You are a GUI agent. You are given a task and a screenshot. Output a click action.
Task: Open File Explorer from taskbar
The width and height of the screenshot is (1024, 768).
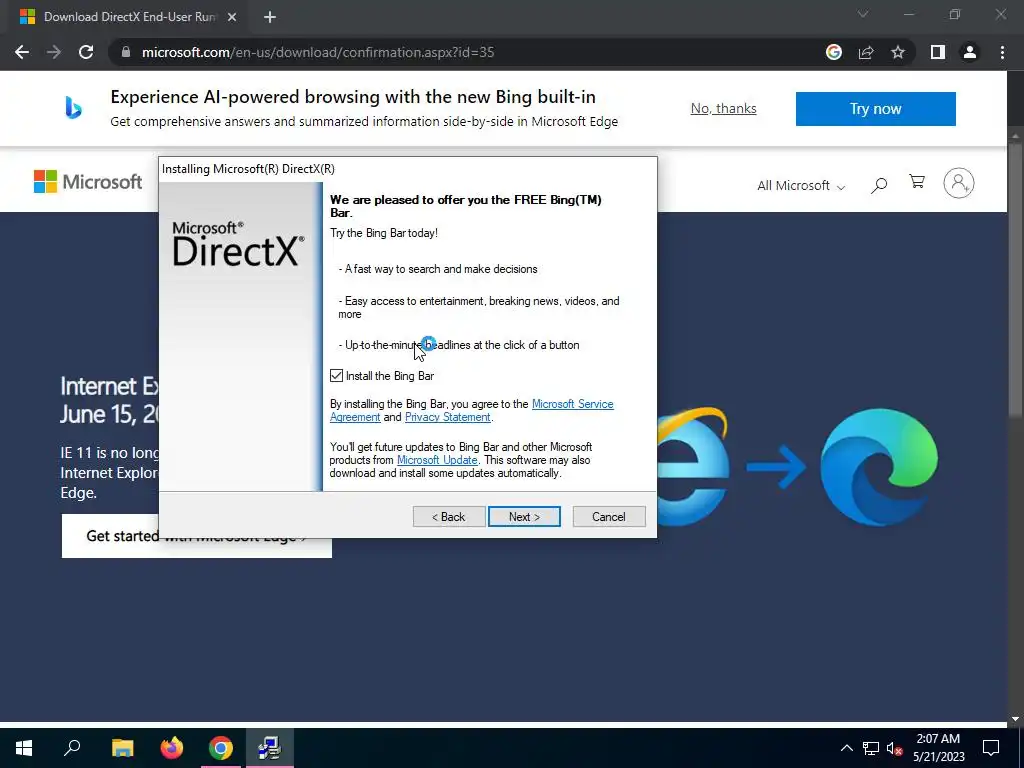(122, 748)
